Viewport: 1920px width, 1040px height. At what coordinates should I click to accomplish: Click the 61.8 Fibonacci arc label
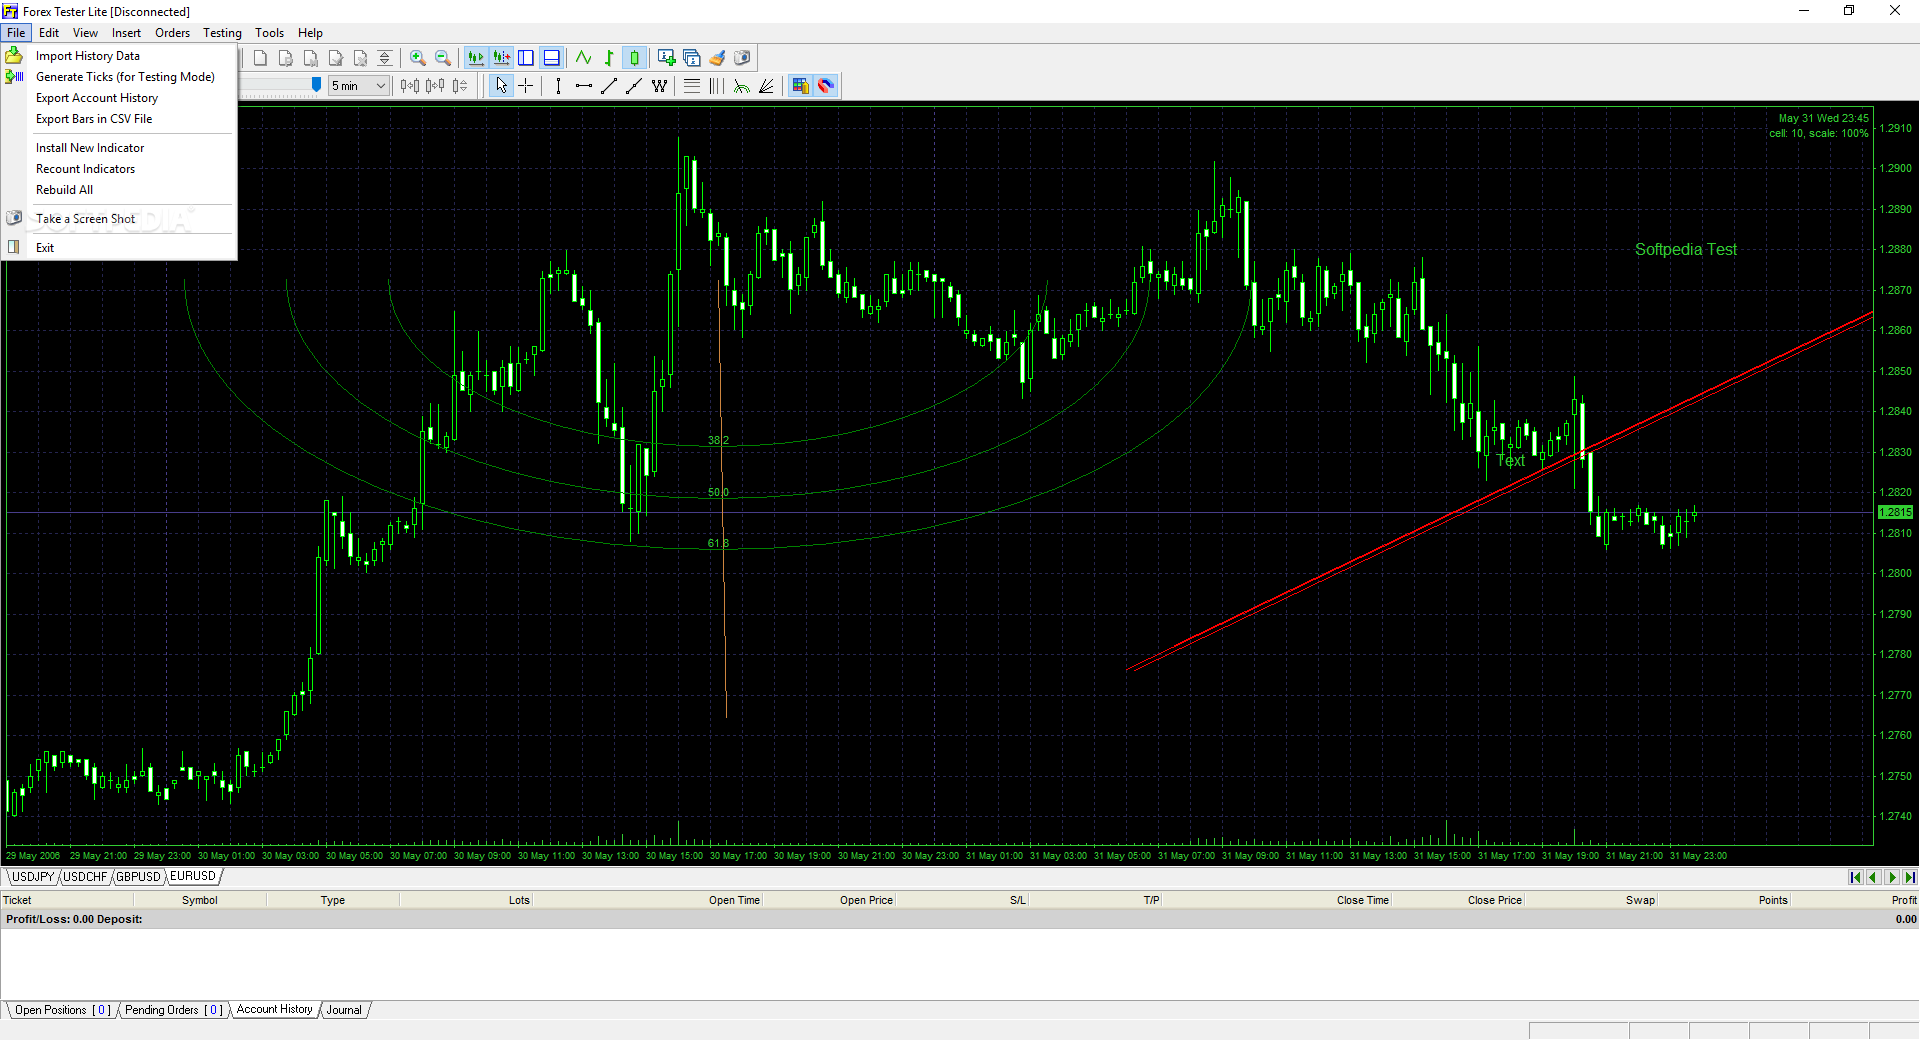click(718, 543)
